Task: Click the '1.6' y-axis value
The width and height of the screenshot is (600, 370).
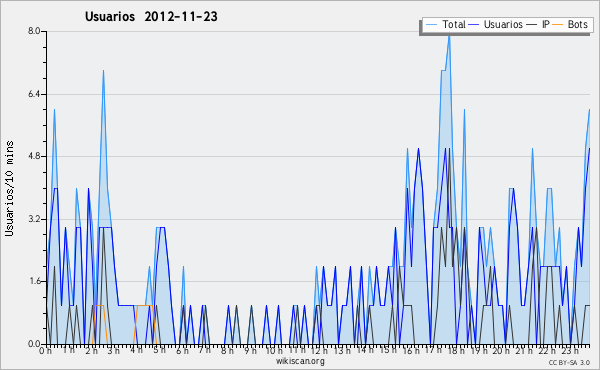Action: pyautogui.click(x=34, y=281)
